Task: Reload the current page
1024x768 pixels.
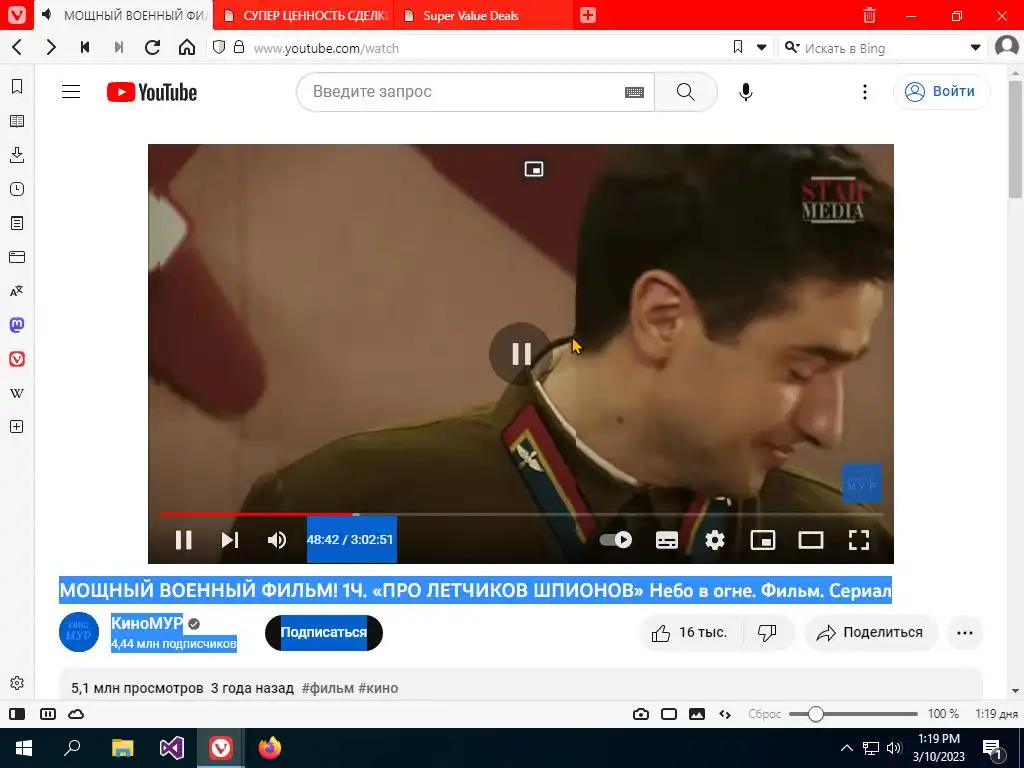Action: (153, 47)
